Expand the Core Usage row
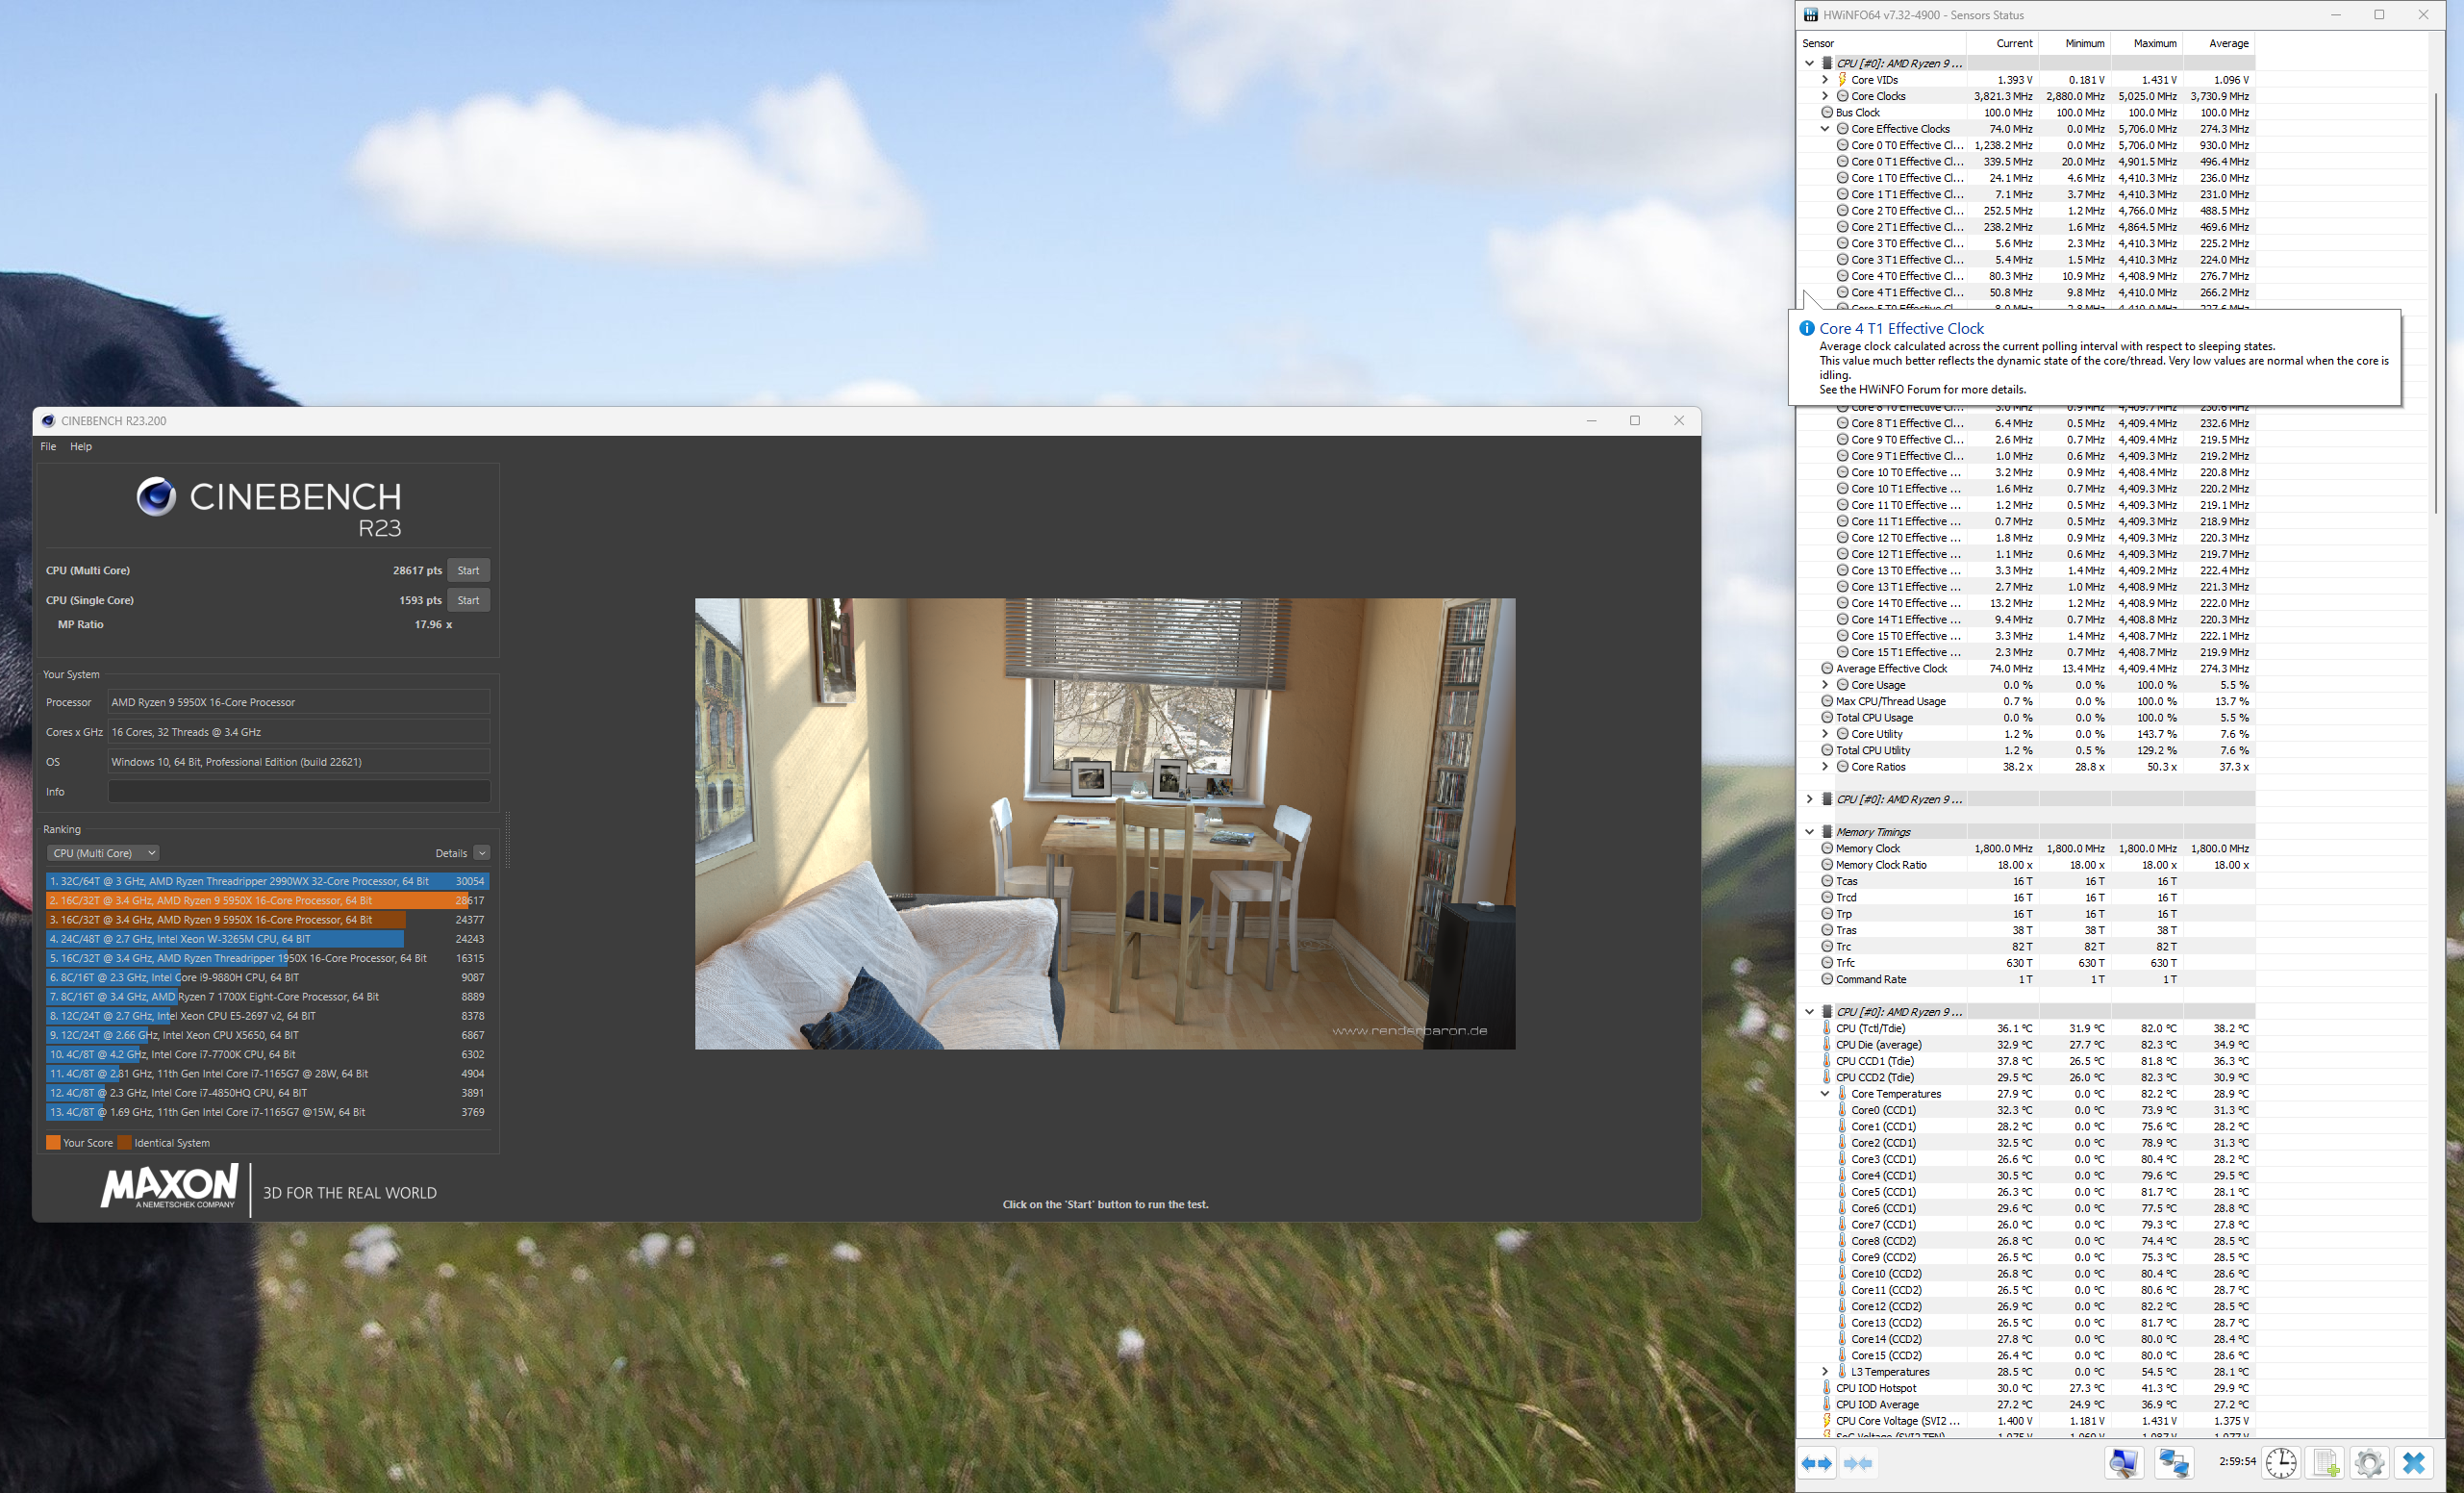Viewport: 2464px width, 1493px height. pyautogui.click(x=1825, y=685)
